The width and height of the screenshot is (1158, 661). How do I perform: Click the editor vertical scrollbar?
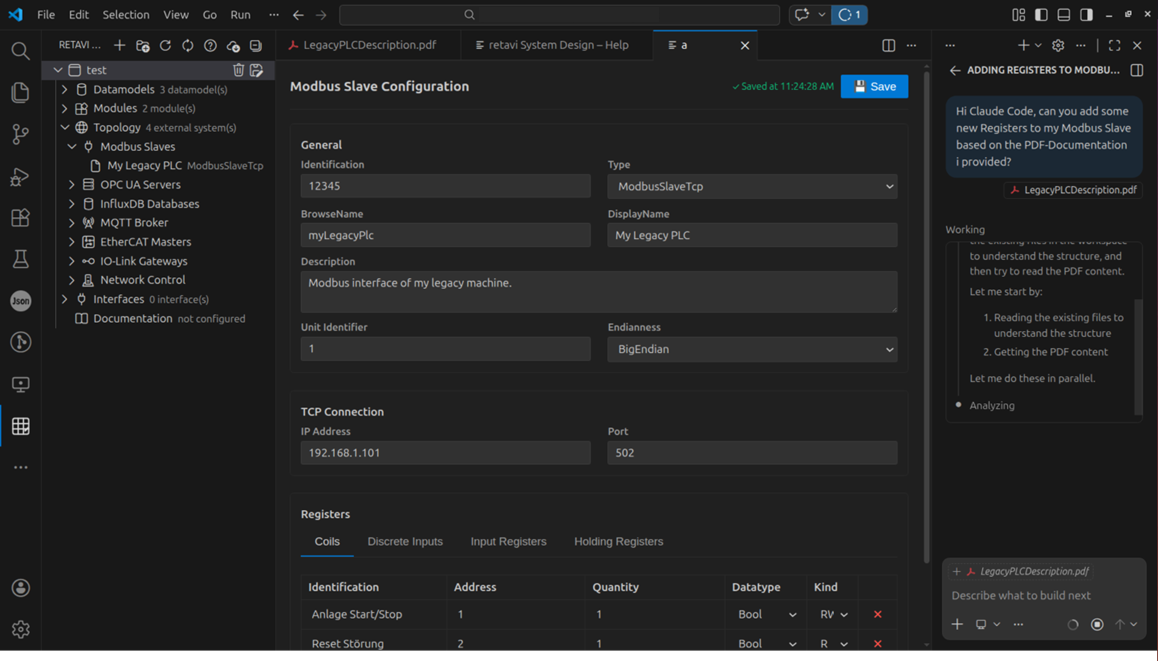tap(926, 318)
